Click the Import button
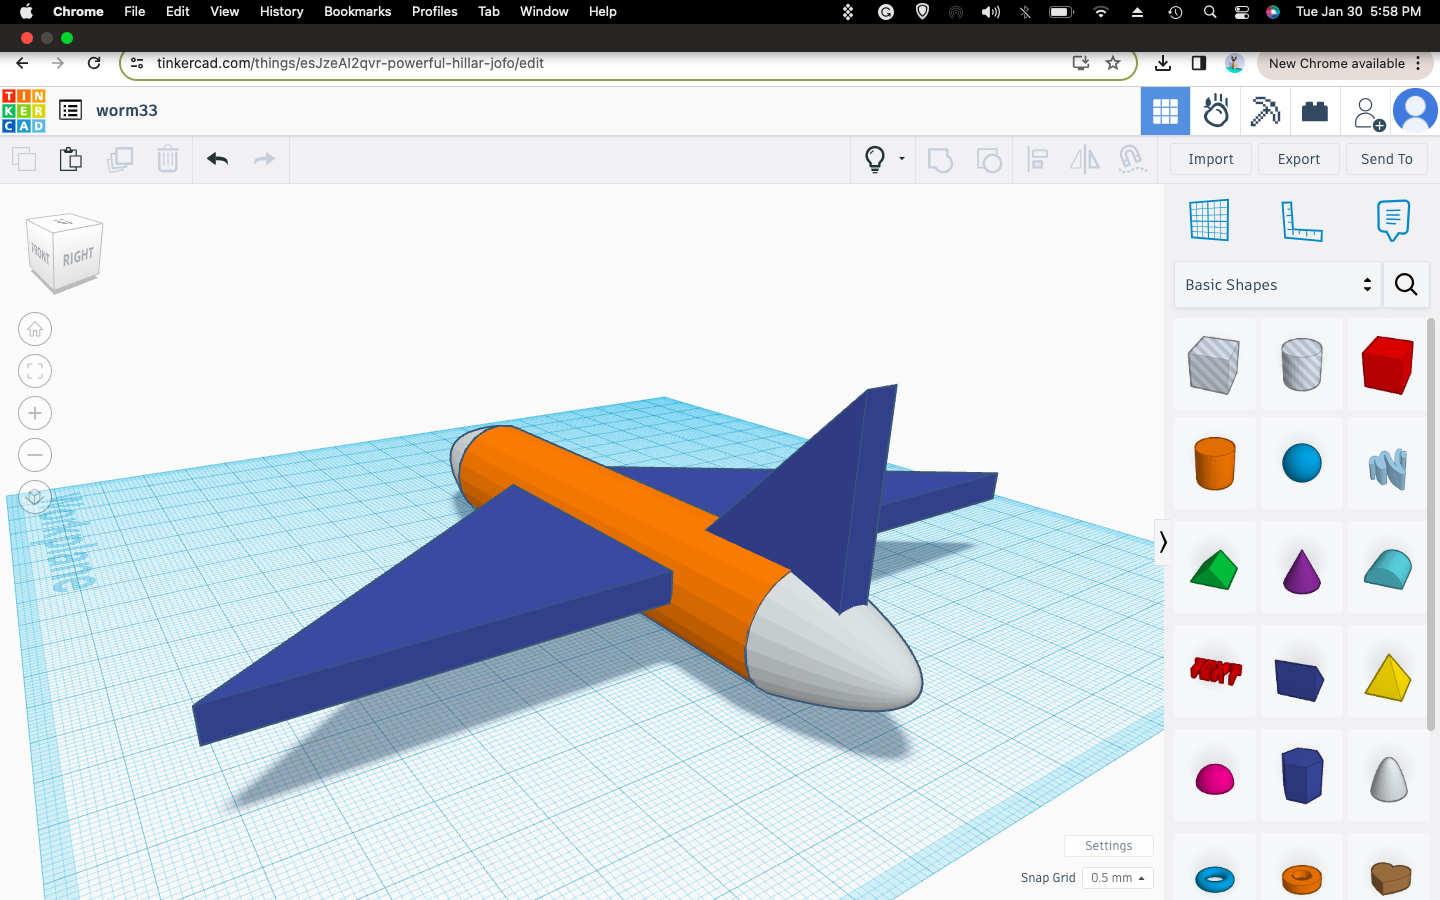 (1210, 159)
